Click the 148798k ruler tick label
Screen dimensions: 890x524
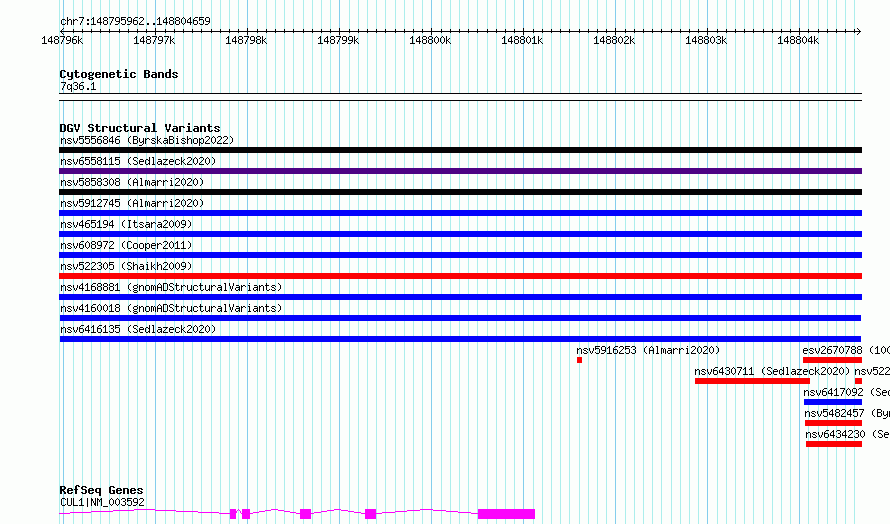(246, 41)
